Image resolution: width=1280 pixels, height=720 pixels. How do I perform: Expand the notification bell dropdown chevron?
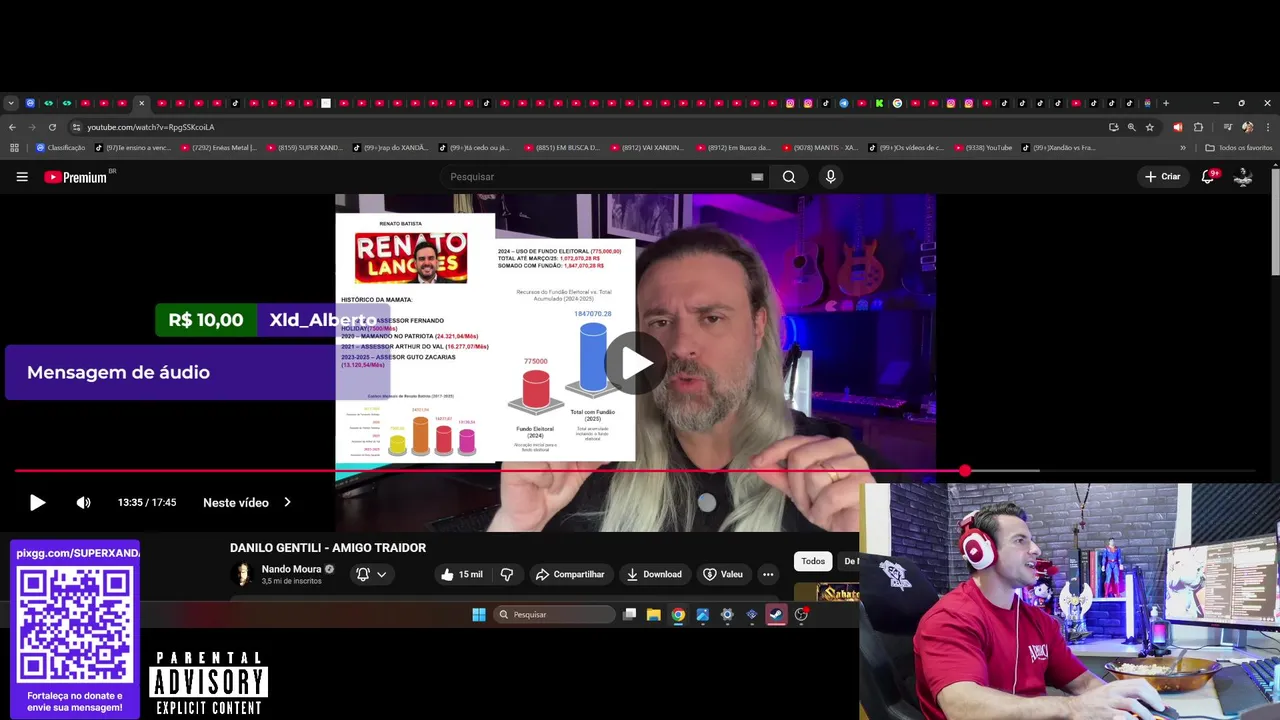click(x=381, y=574)
